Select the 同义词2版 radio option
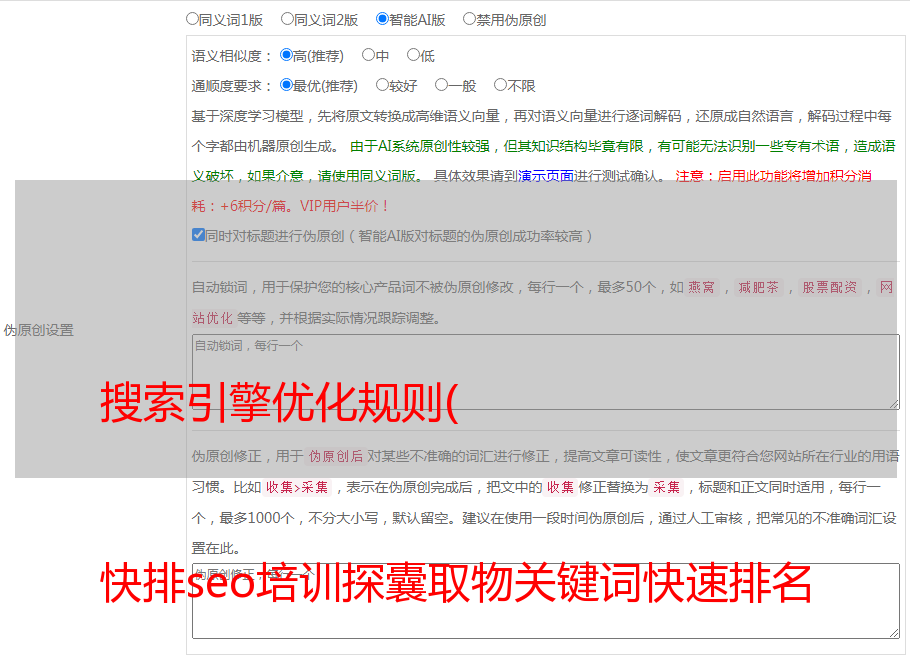This screenshot has height=658, width=911. 287,19
